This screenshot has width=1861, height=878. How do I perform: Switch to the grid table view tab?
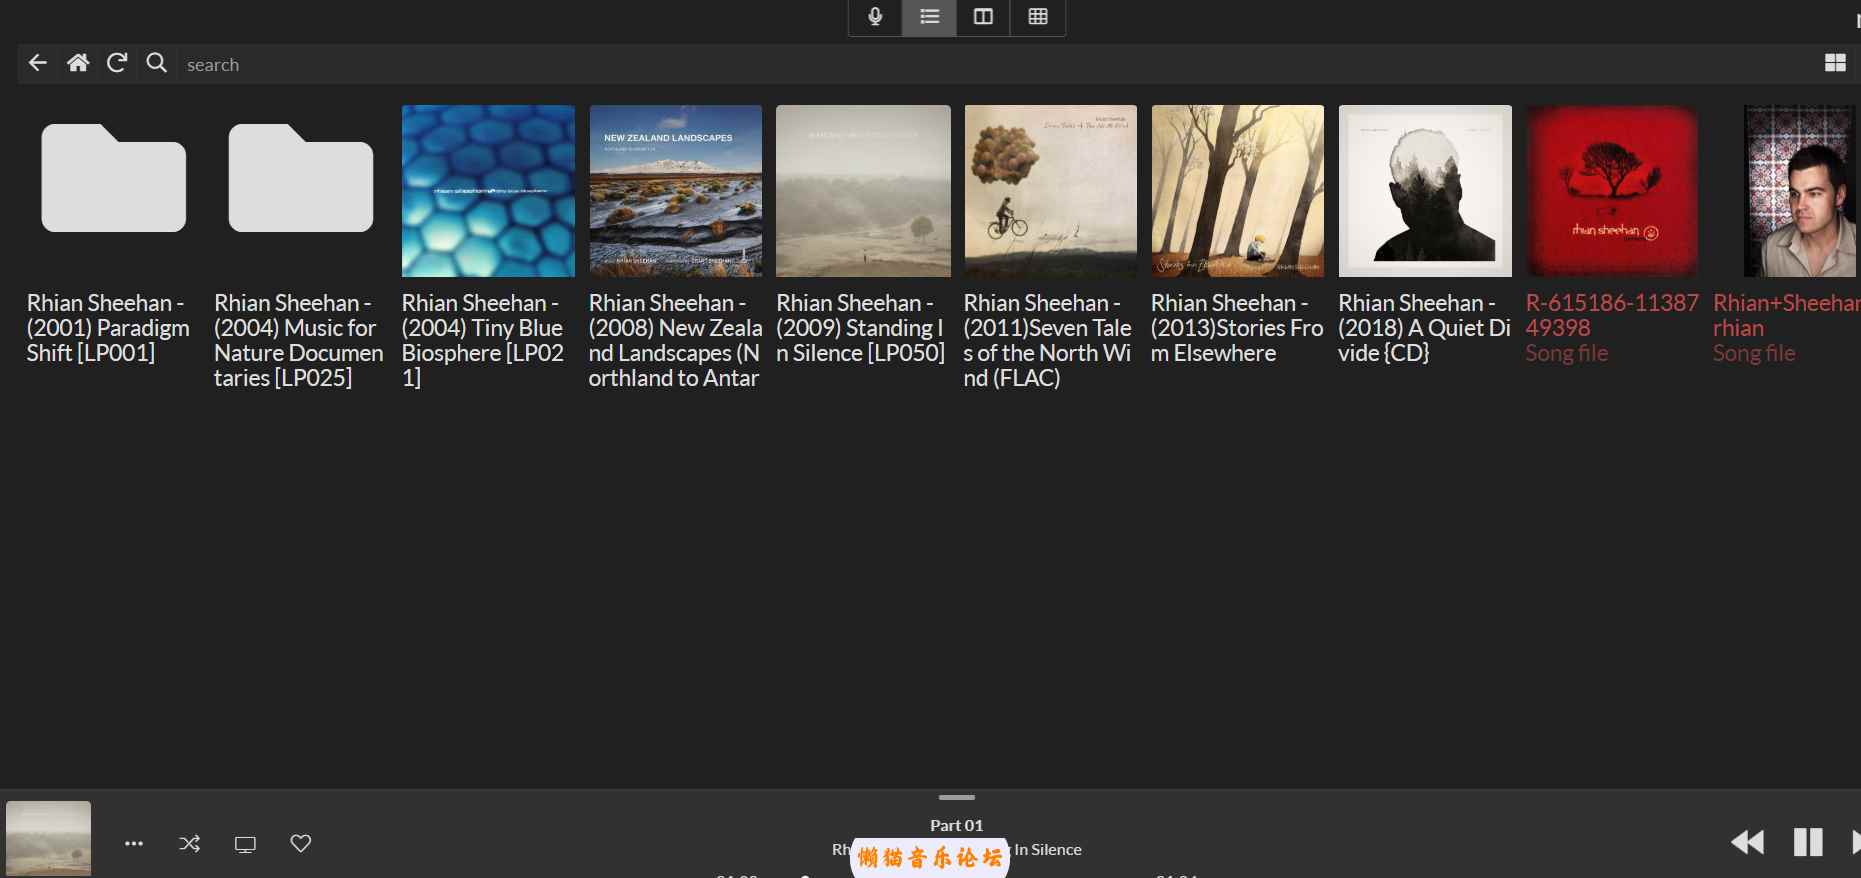click(1038, 16)
